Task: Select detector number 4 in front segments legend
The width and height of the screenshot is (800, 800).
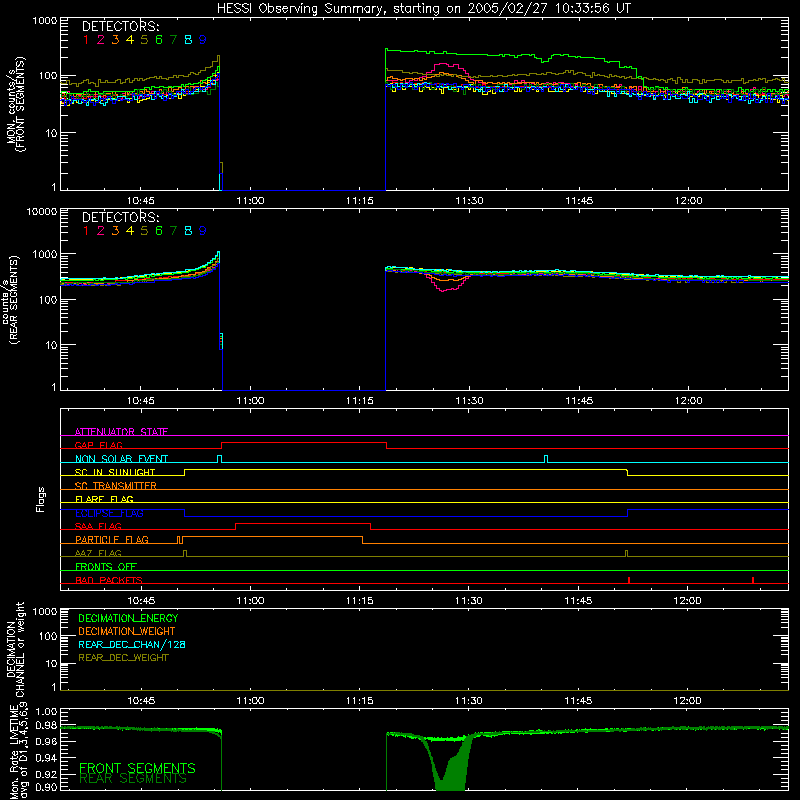Action: pos(130,40)
